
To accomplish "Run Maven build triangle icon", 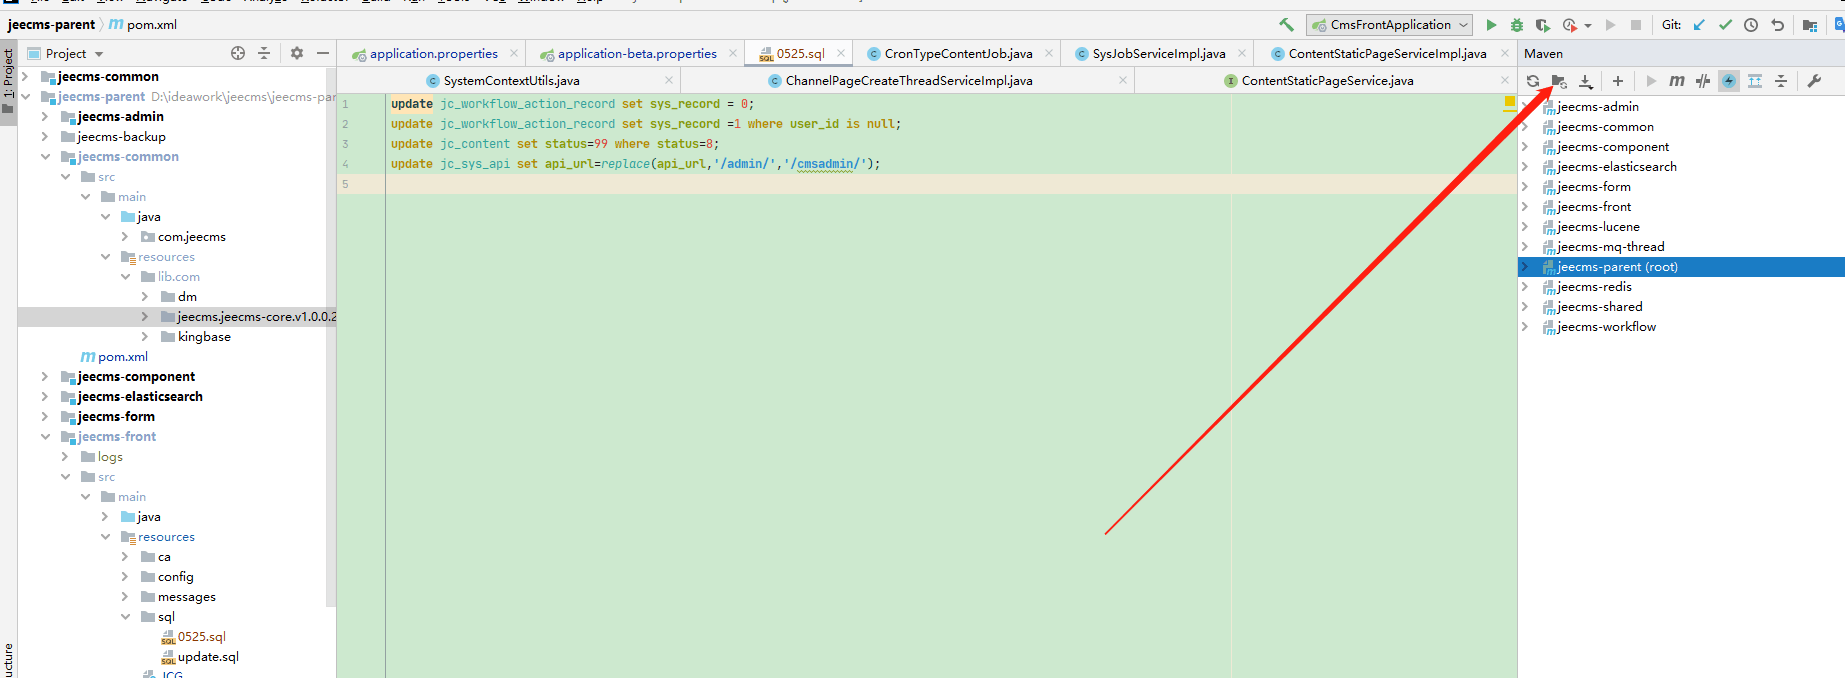I will 1651,81.
